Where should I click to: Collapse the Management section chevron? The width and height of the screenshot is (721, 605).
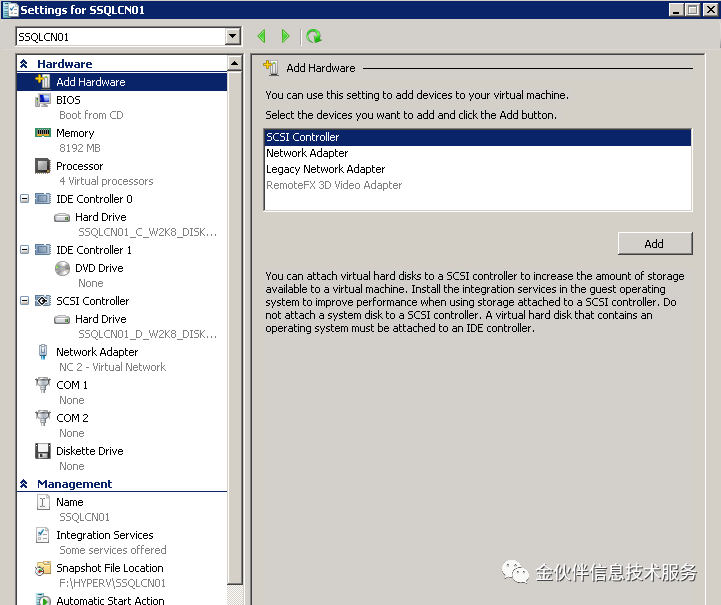24,484
